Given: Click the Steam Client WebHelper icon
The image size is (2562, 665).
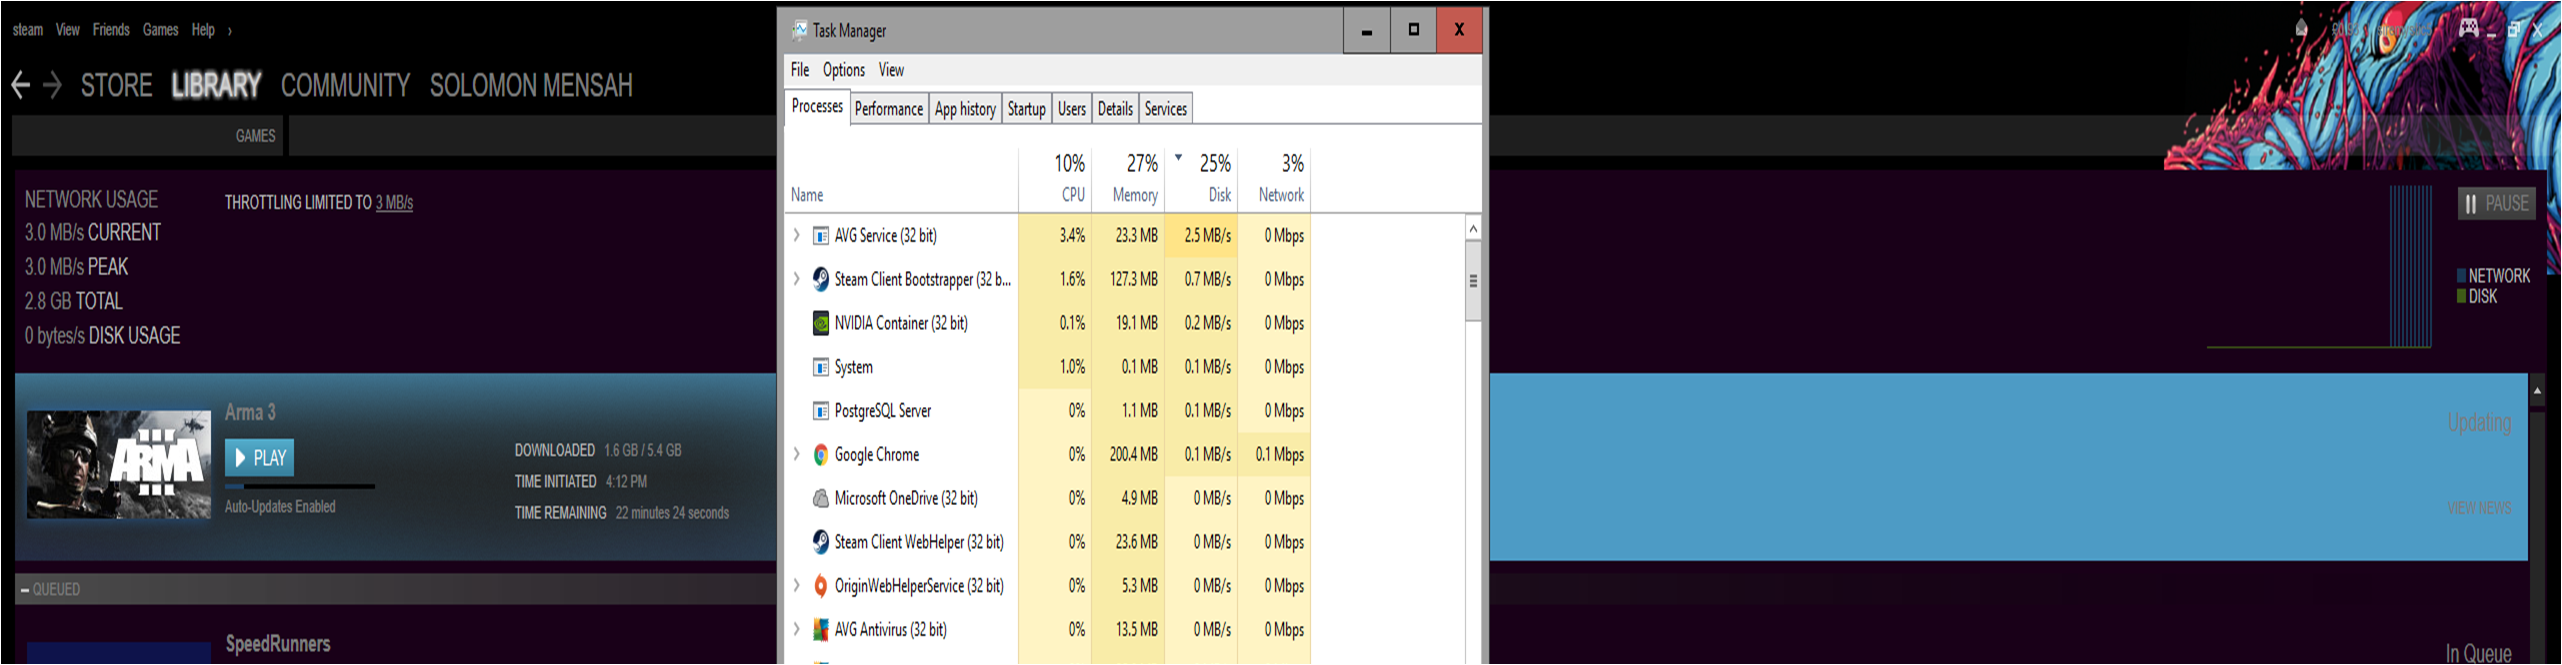Looking at the screenshot, I should pos(820,542).
